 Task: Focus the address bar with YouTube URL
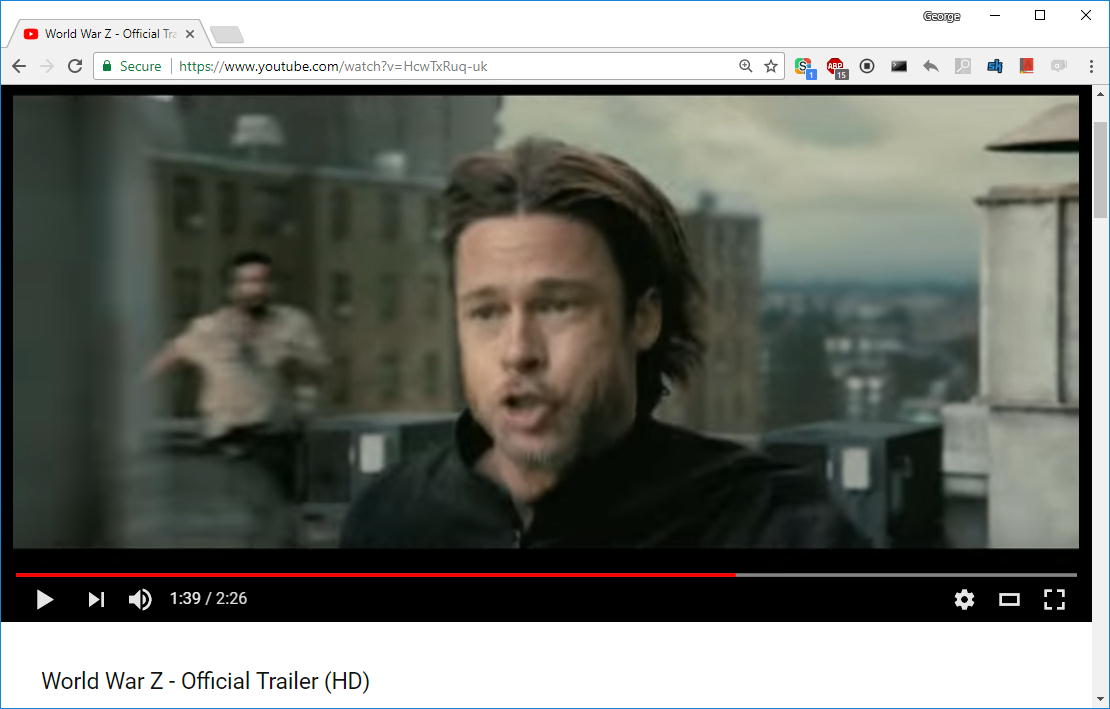click(439, 66)
